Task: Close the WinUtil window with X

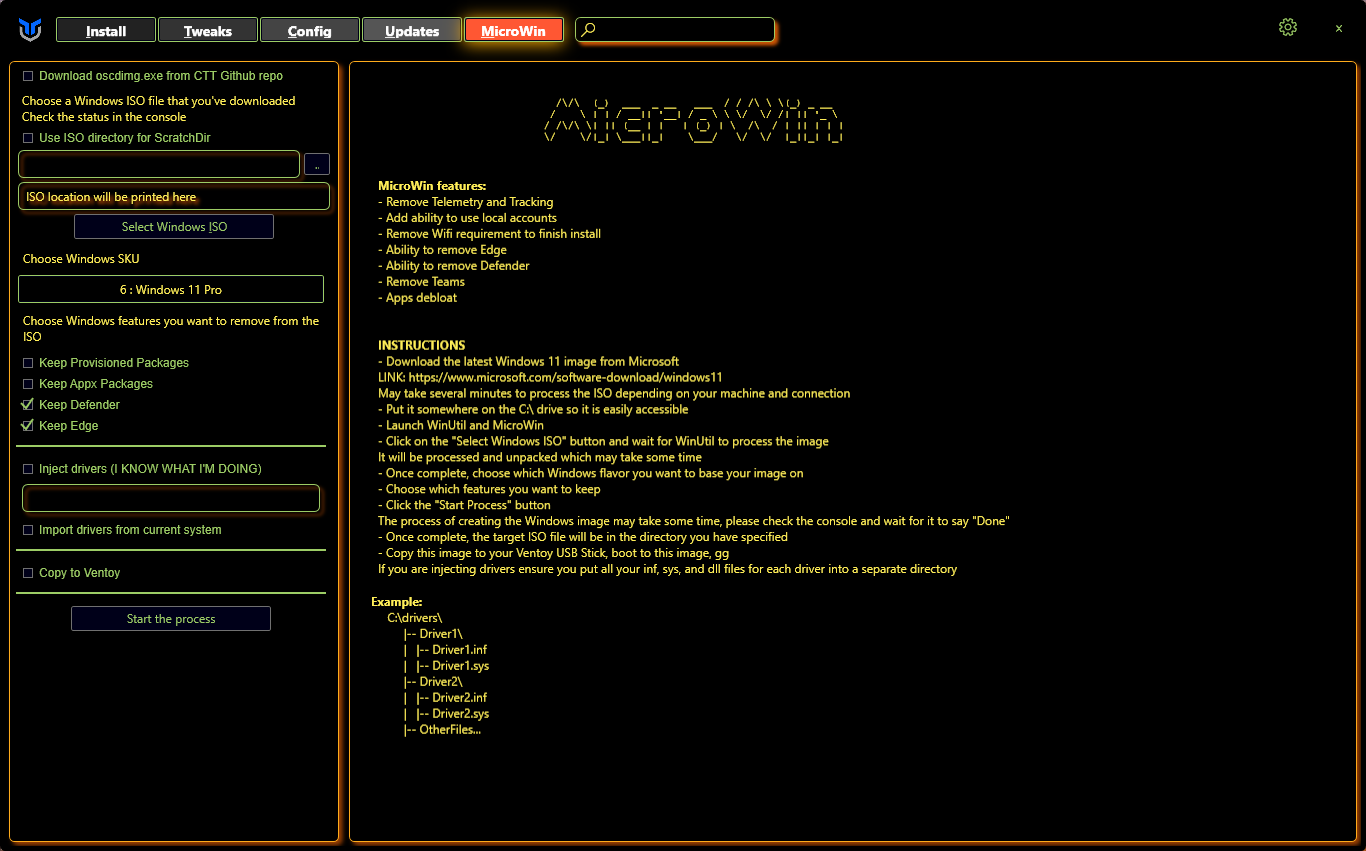Action: click(1339, 29)
